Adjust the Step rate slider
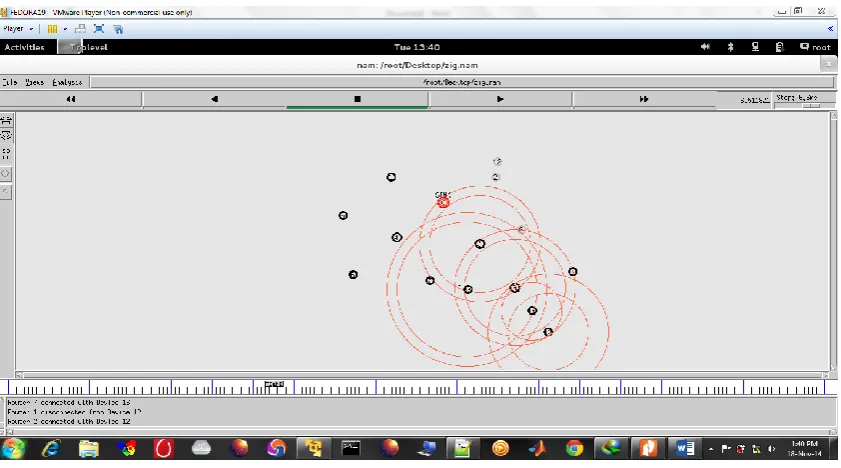The image size is (841, 468). [x=810, y=106]
